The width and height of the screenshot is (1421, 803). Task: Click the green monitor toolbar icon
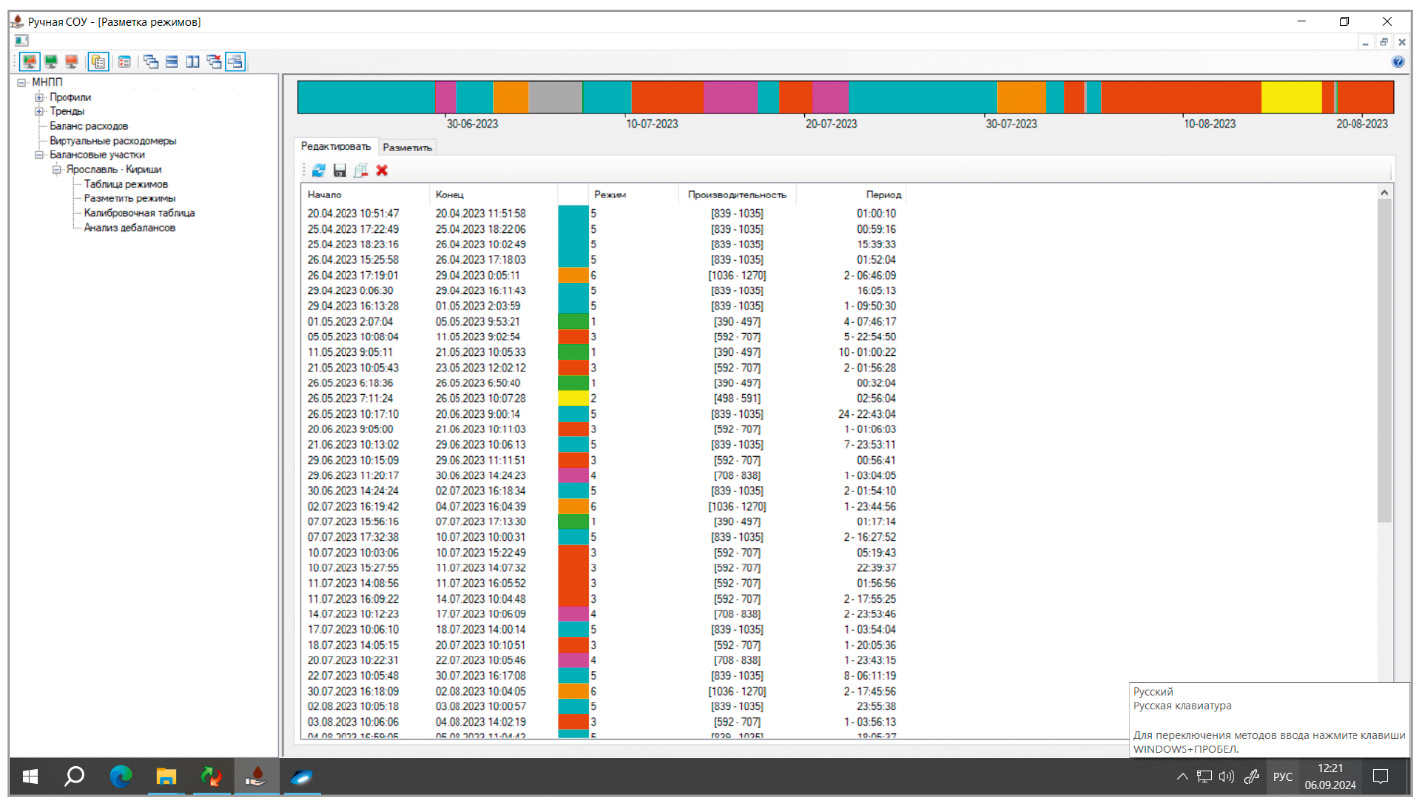51,62
